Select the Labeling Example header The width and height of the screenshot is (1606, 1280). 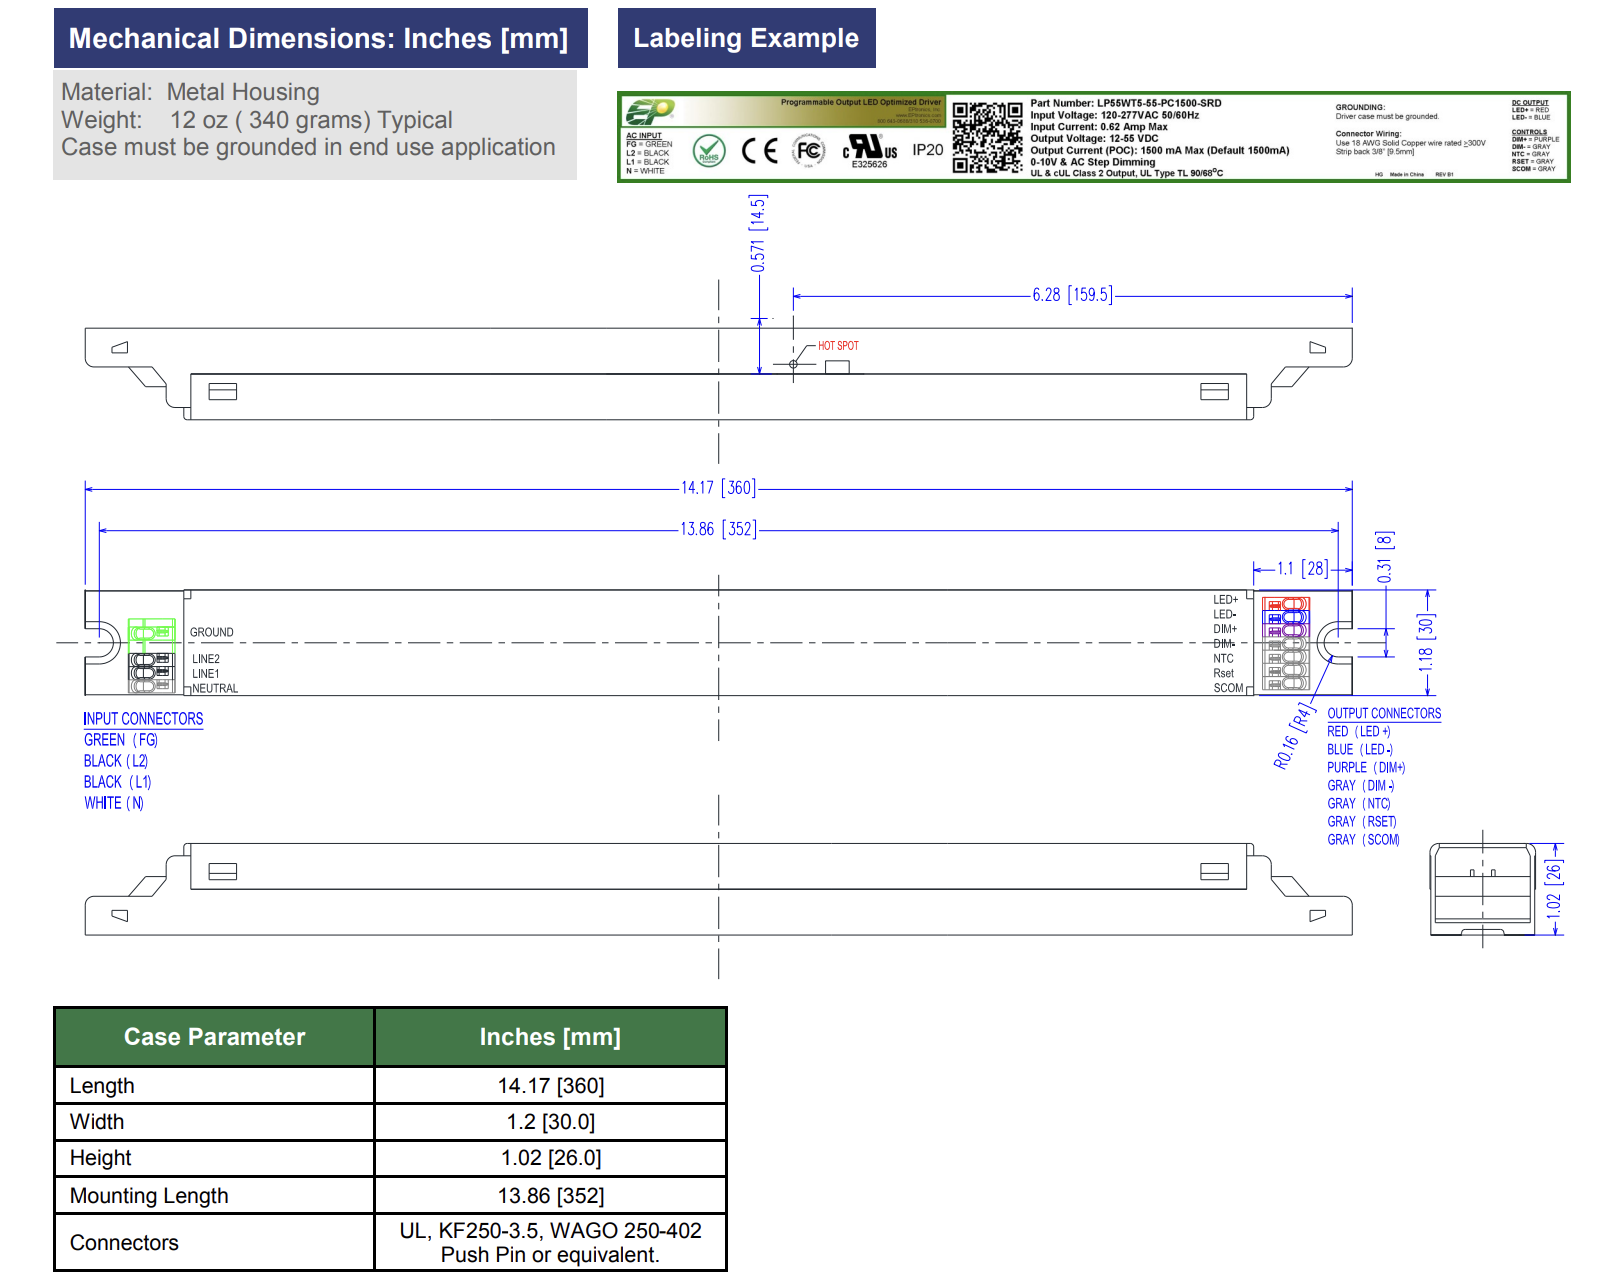746,39
